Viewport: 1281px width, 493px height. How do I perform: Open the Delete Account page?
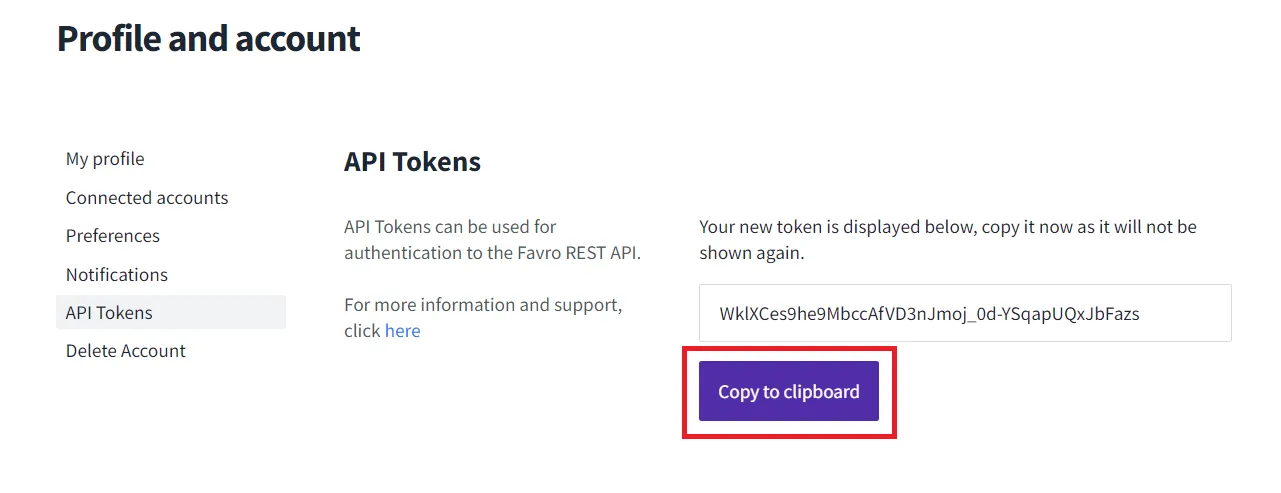click(x=126, y=351)
